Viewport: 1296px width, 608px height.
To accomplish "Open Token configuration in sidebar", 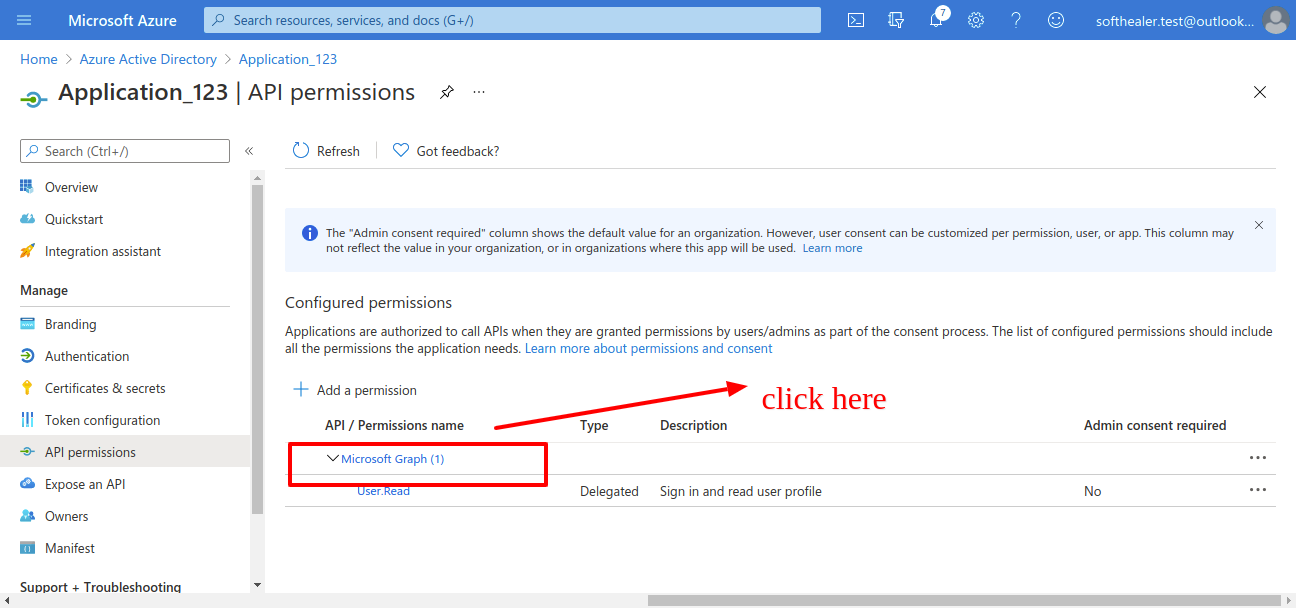I will 102,420.
